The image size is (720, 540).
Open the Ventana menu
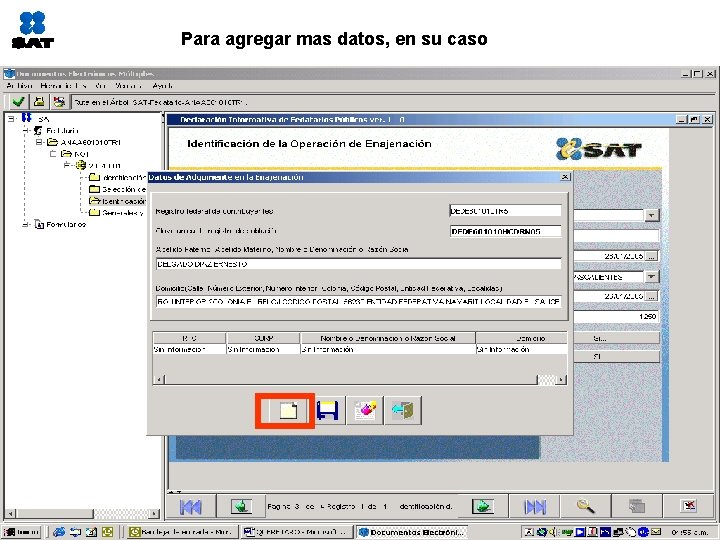(x=128, y=86)
